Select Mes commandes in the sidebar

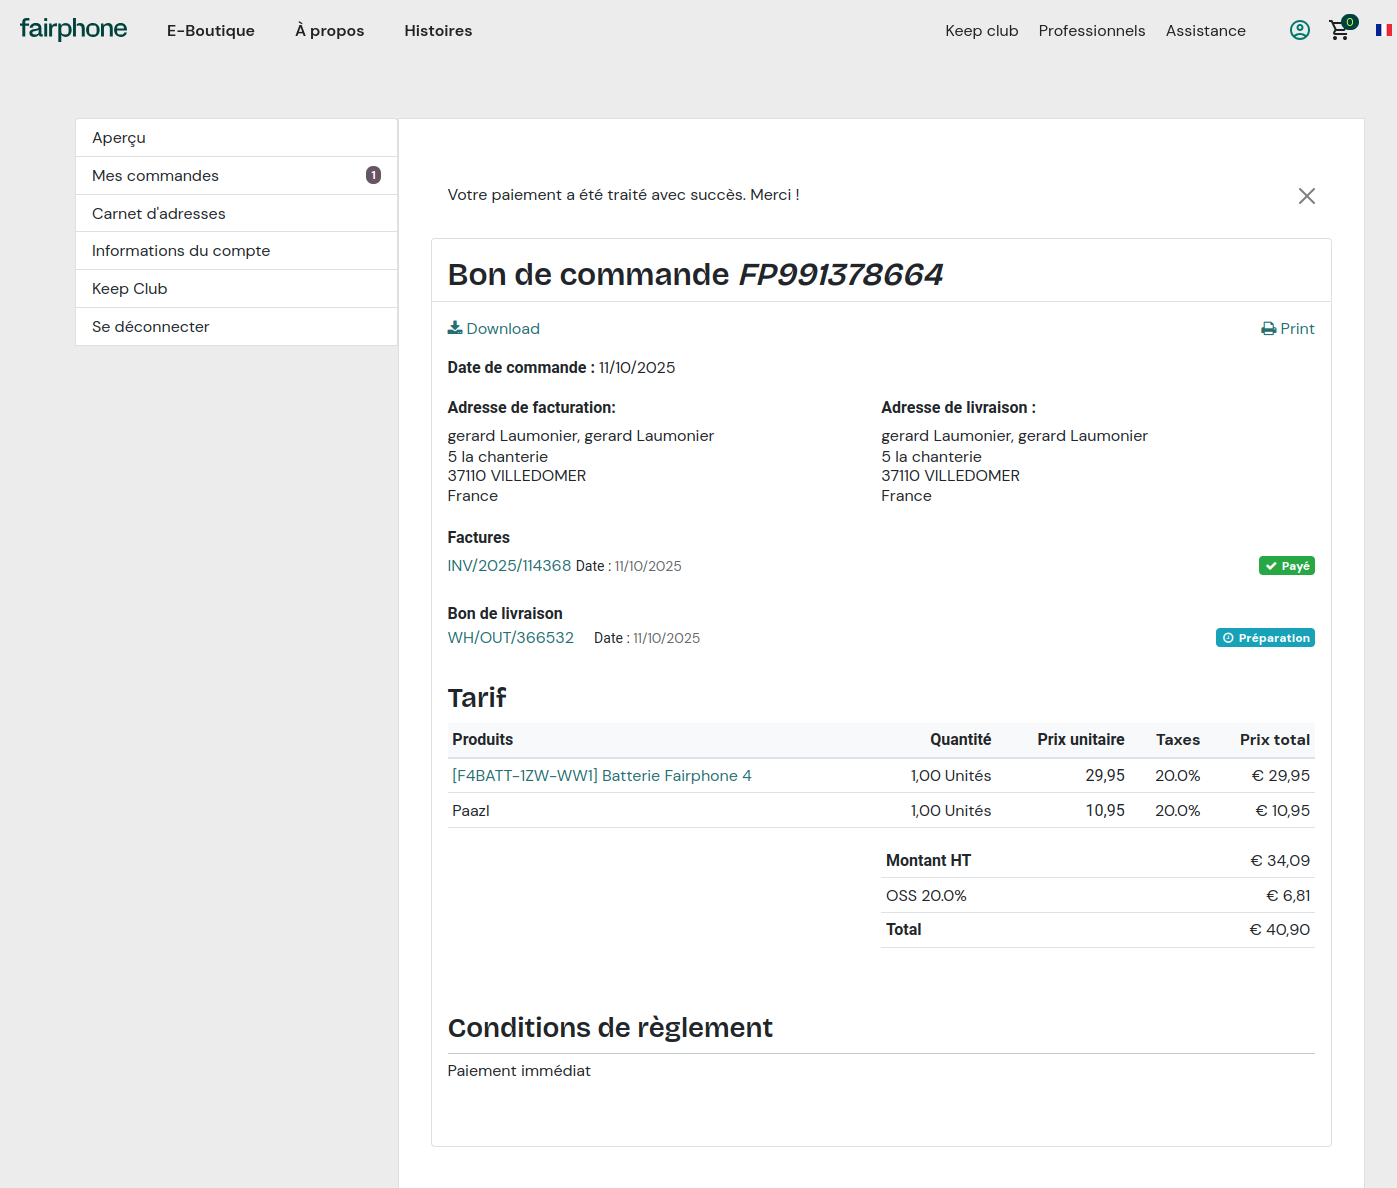coord(155,176)
